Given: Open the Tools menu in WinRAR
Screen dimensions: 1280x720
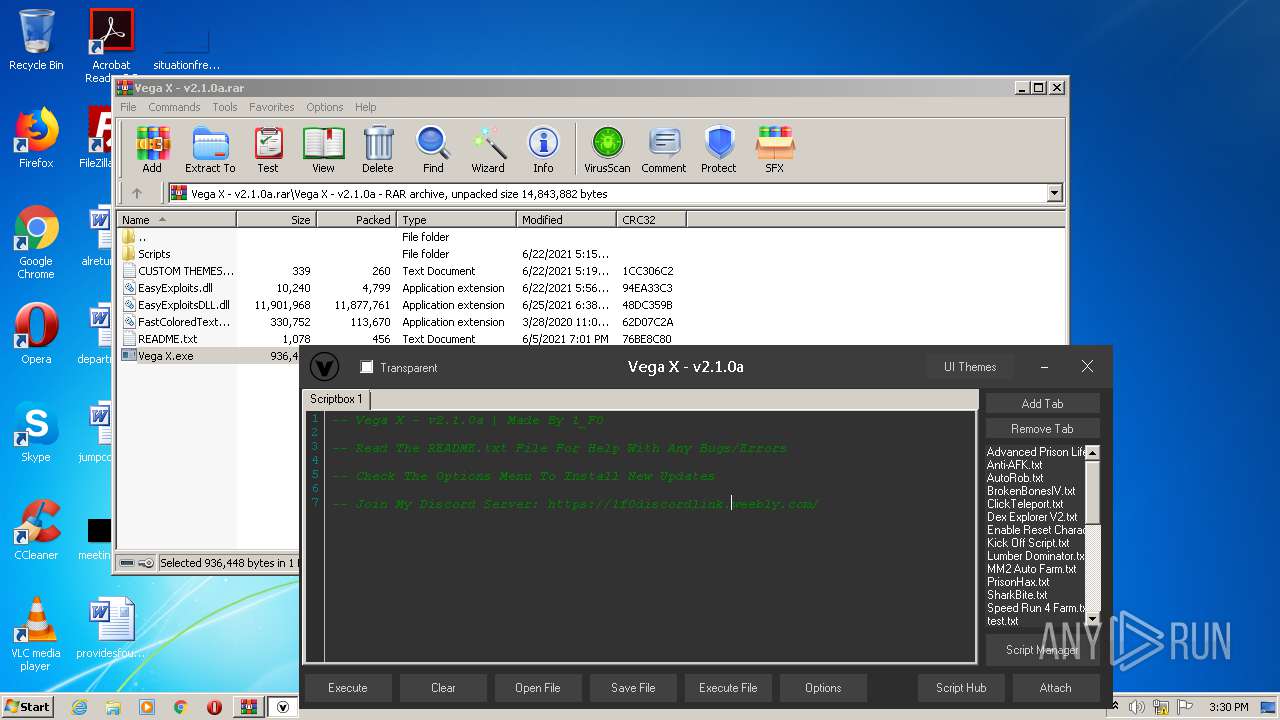Looking at the screenshot, I should [225, 107].
